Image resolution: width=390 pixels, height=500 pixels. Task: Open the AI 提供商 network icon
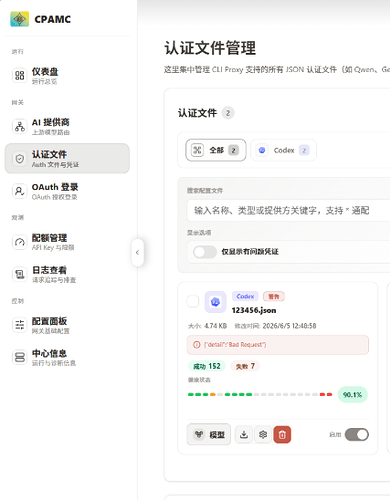[20, 126]
